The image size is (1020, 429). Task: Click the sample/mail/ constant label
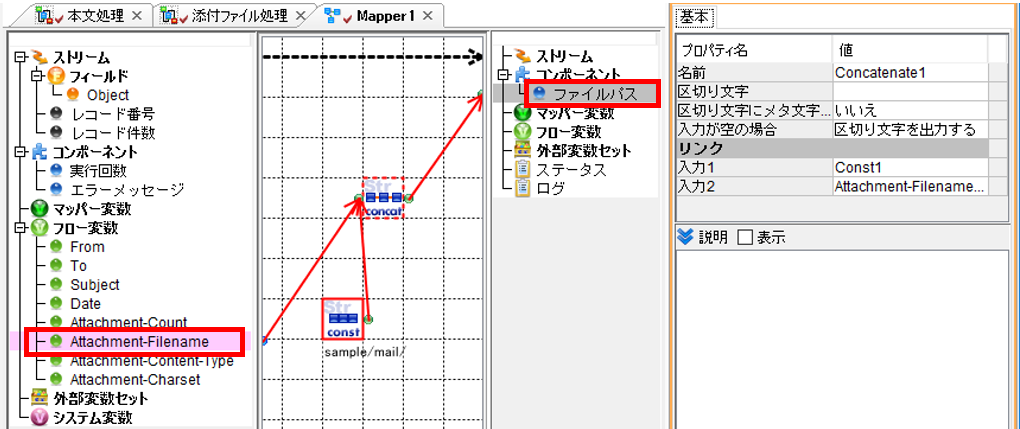coord(364,352)
